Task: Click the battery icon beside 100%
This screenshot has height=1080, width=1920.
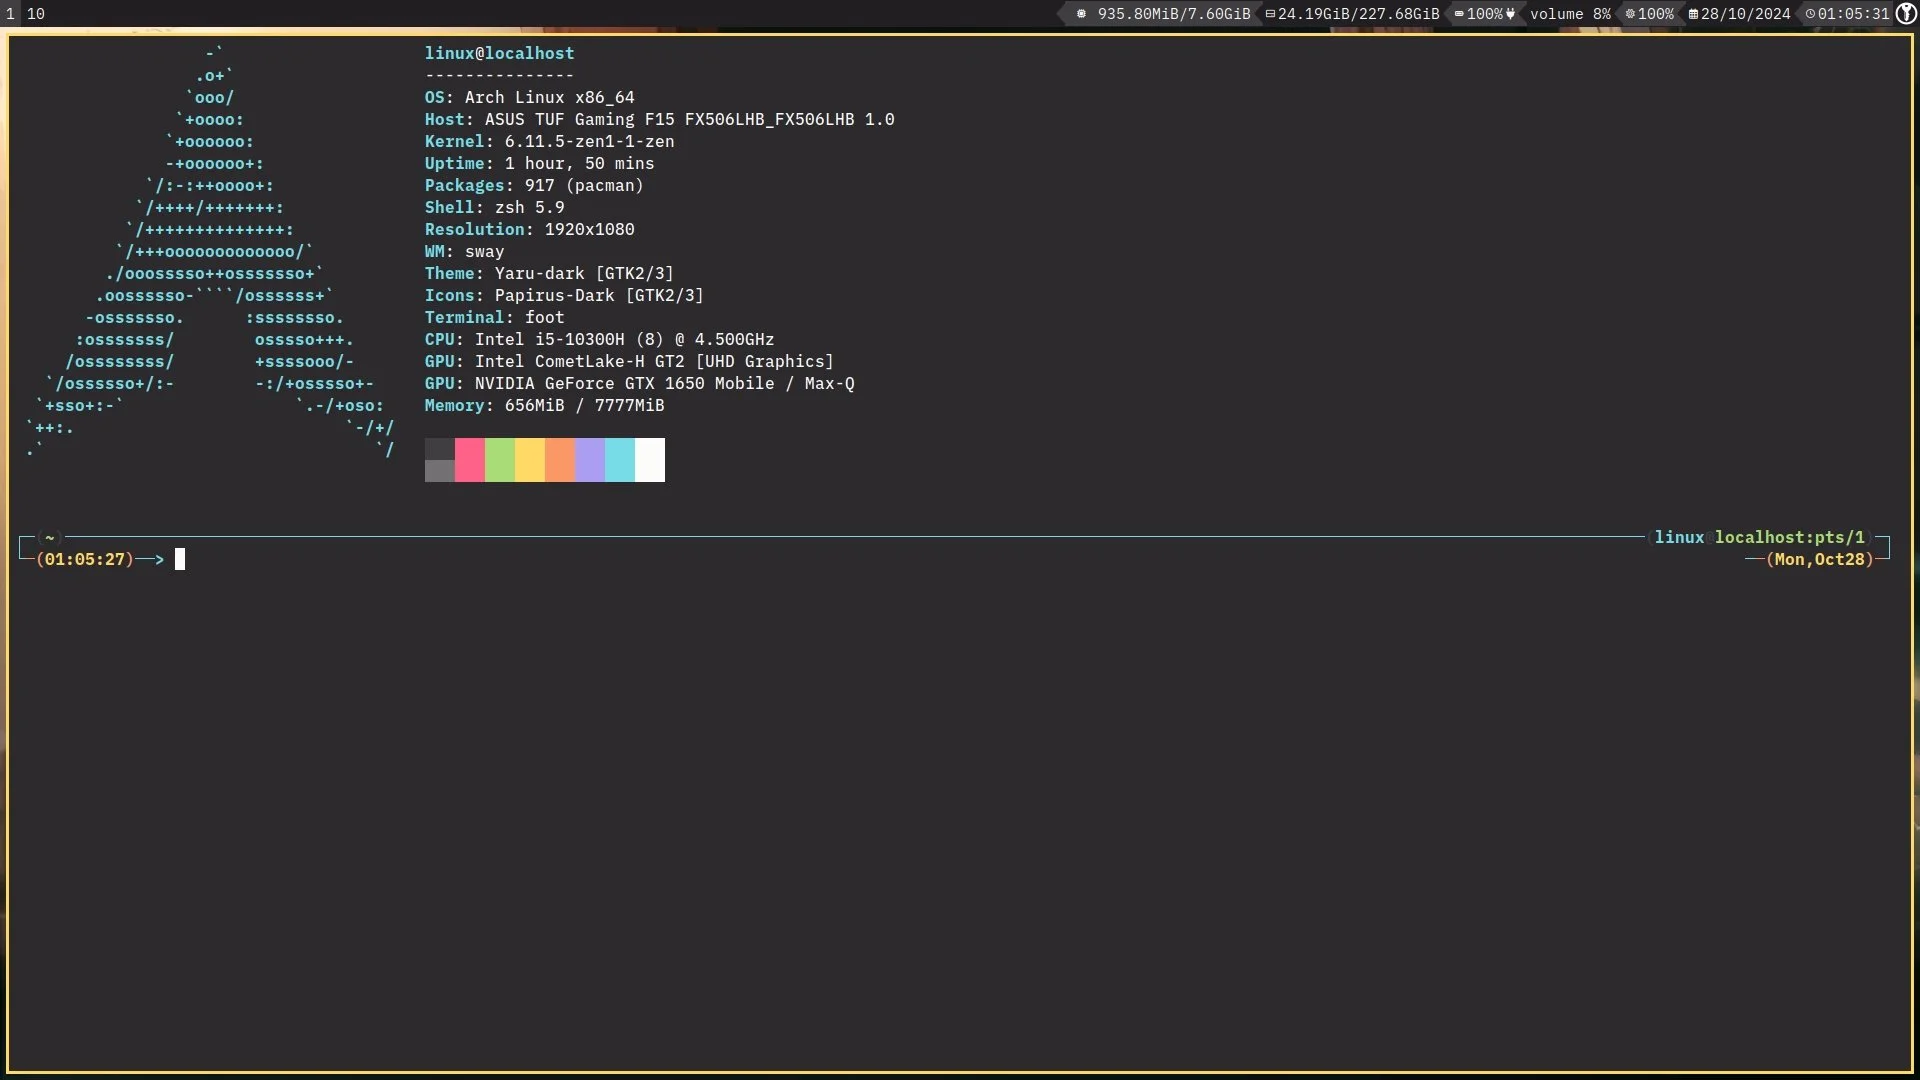Action: [1459, 14]
